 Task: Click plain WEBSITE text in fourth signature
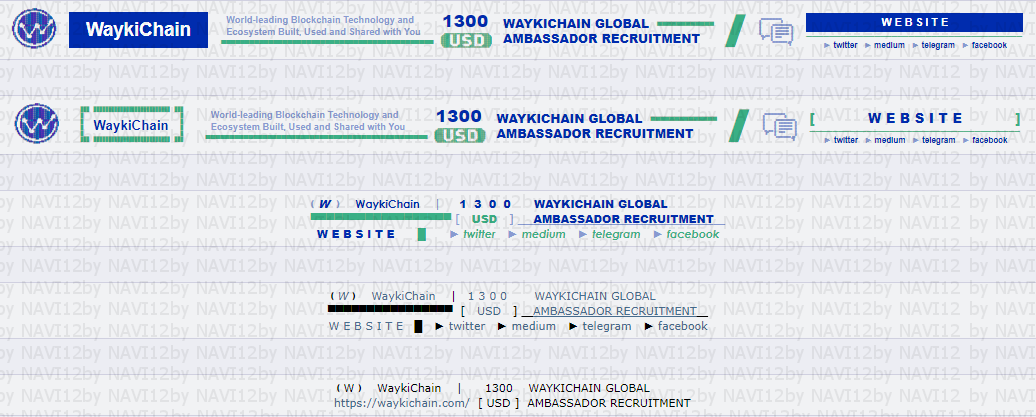click(x=367, y=326)
